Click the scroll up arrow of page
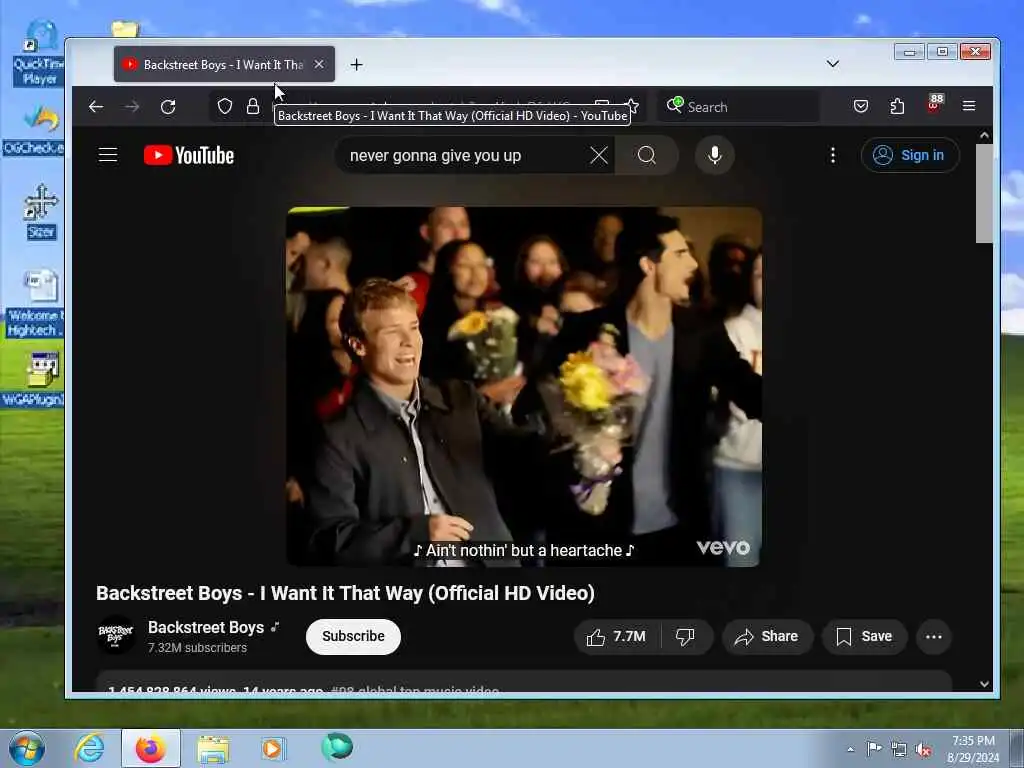 (x=984, y=135)
